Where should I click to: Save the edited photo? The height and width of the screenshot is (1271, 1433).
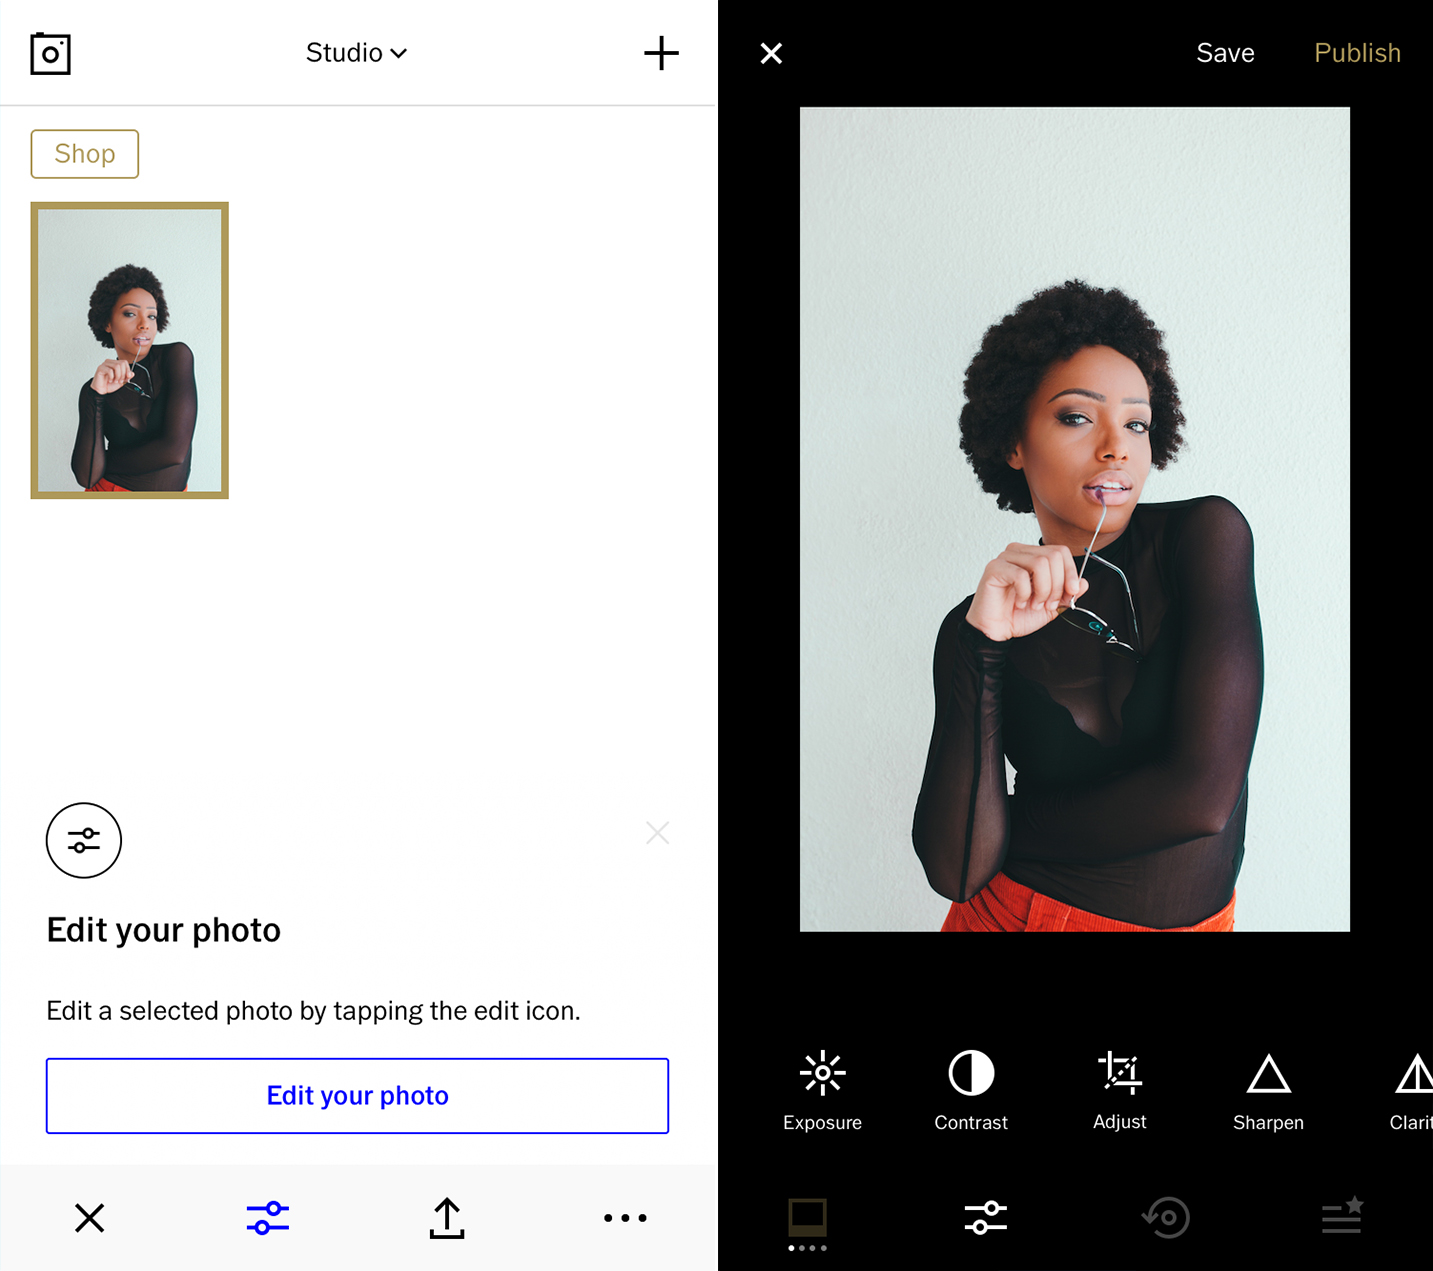[x=1225, y=53]
